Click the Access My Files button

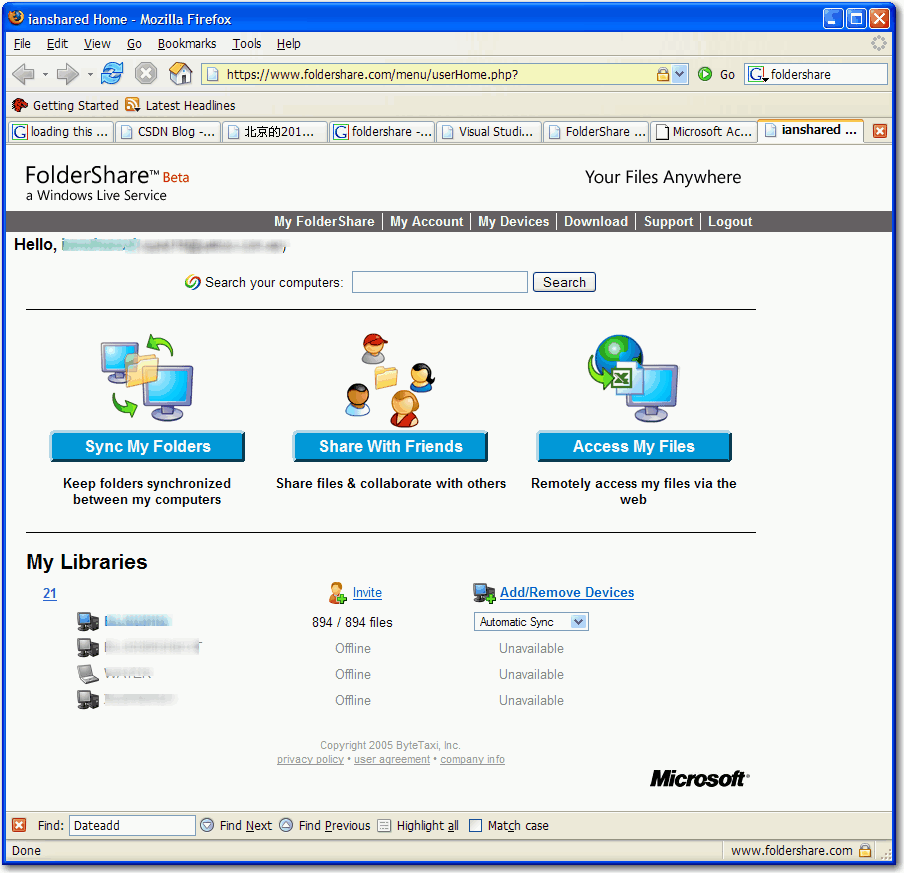coord(634,446)
